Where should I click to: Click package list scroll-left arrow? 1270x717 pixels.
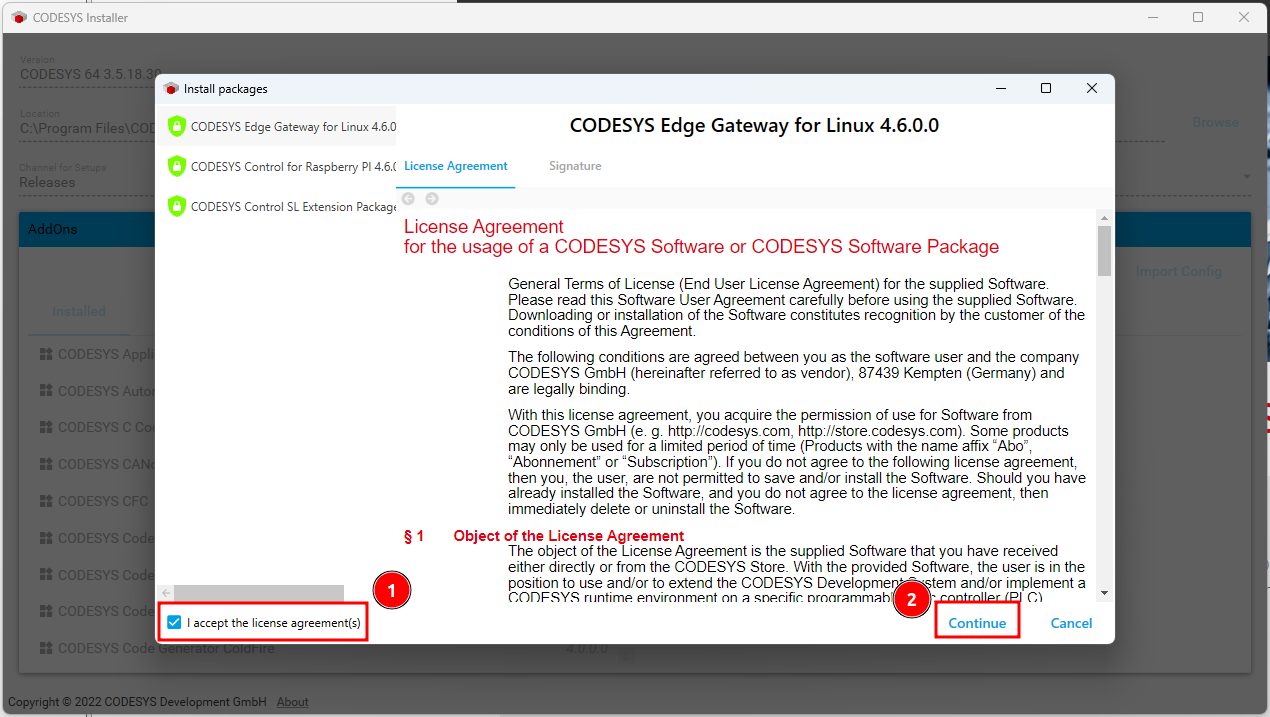coord(166,593)
